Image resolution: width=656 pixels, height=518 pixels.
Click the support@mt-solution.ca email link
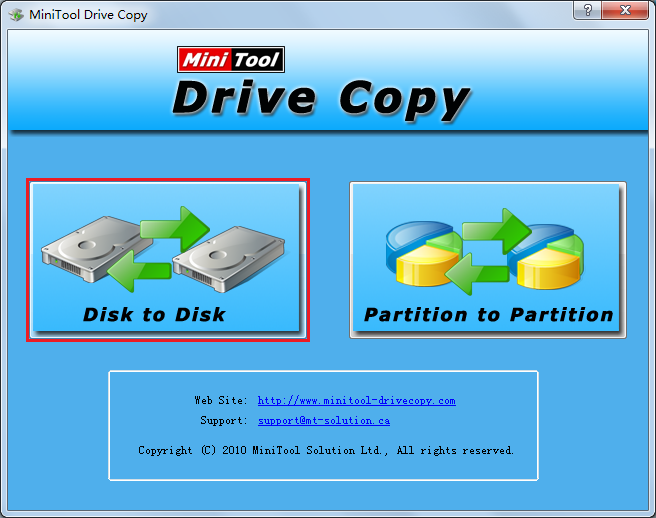(324, 421)
